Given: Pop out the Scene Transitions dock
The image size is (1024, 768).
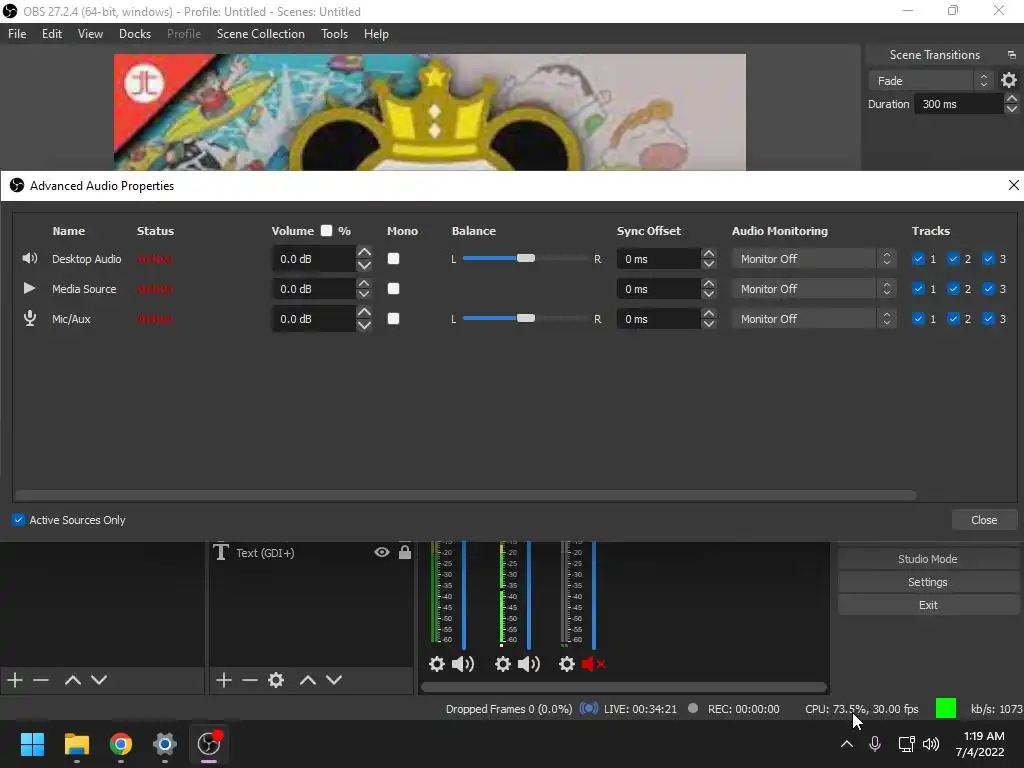Looking at the screenshot, I should pyautogui.click(x=1012, y=55).
